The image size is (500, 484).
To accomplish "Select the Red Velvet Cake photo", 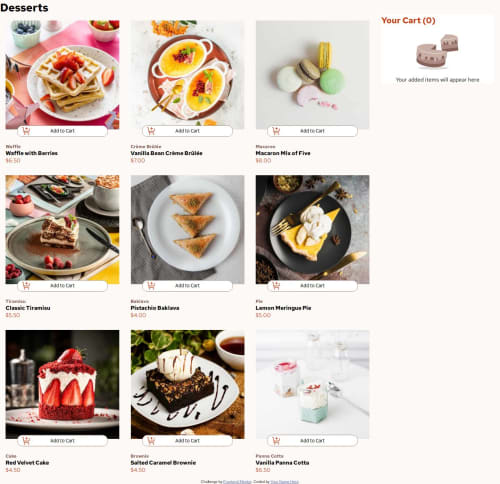I will 62,384.
